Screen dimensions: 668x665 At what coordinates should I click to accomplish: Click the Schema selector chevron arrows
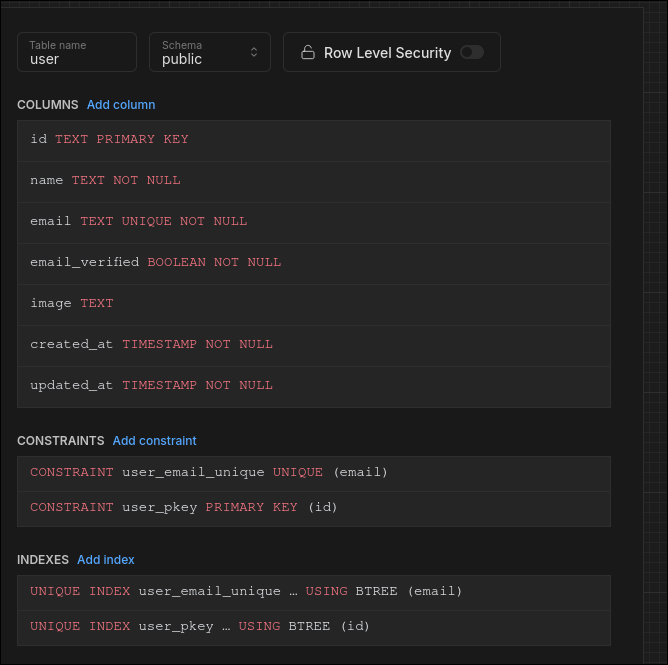(x=254, y=52)
